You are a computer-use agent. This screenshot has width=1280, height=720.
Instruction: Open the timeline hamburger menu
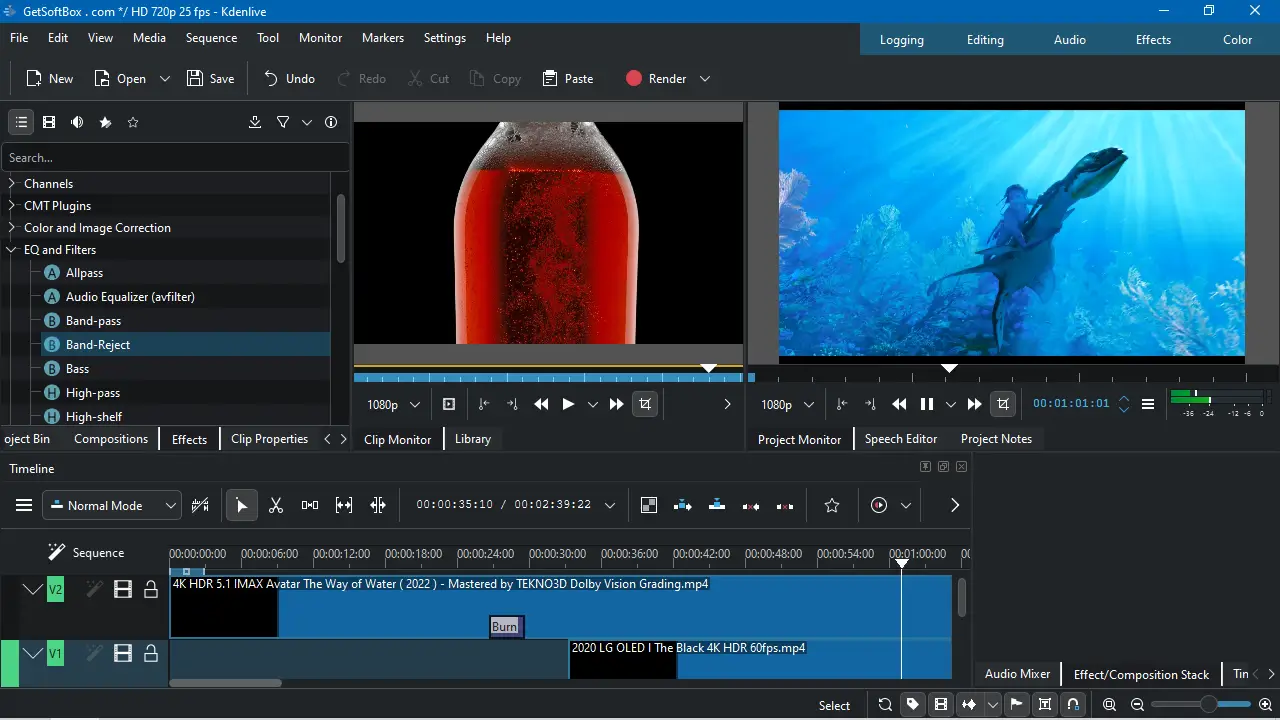point(24,505)
